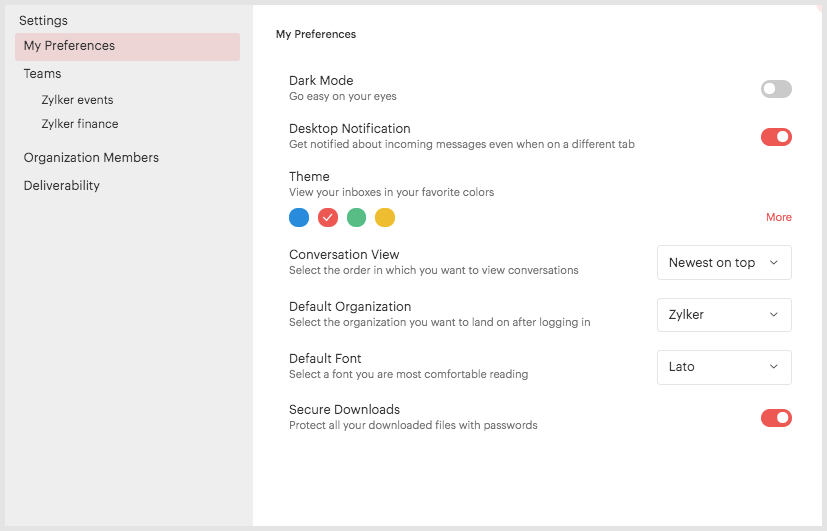Open Organization Members settings
Image resolution: width=827 pixels, height=531 pixels.
[91, 158]
